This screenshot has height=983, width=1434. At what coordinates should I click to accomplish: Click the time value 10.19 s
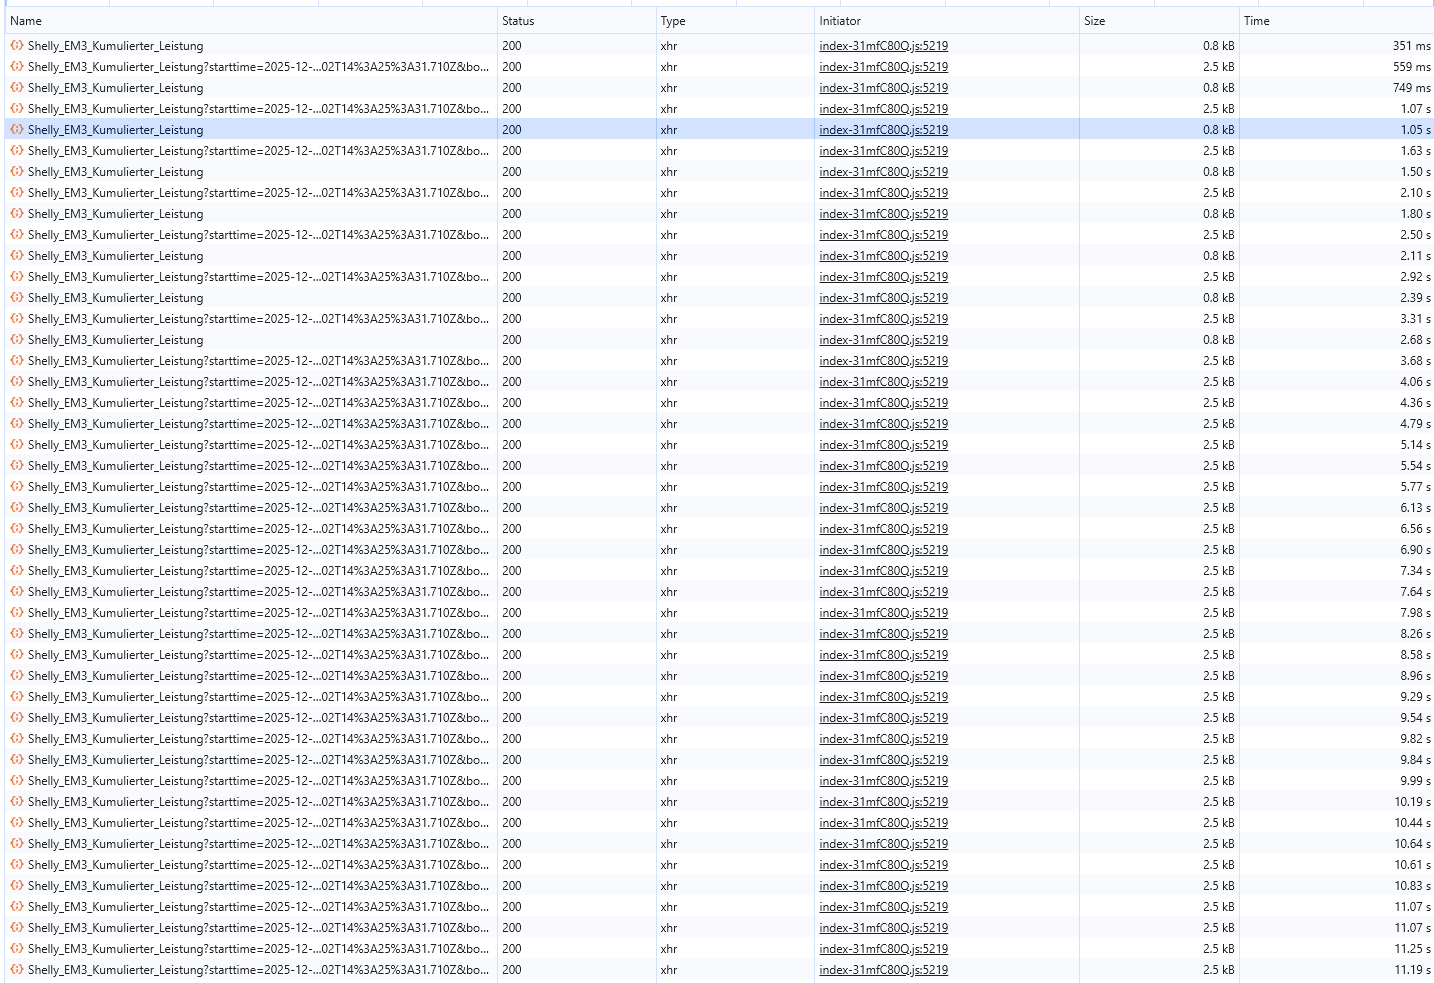pos(1412,802)
